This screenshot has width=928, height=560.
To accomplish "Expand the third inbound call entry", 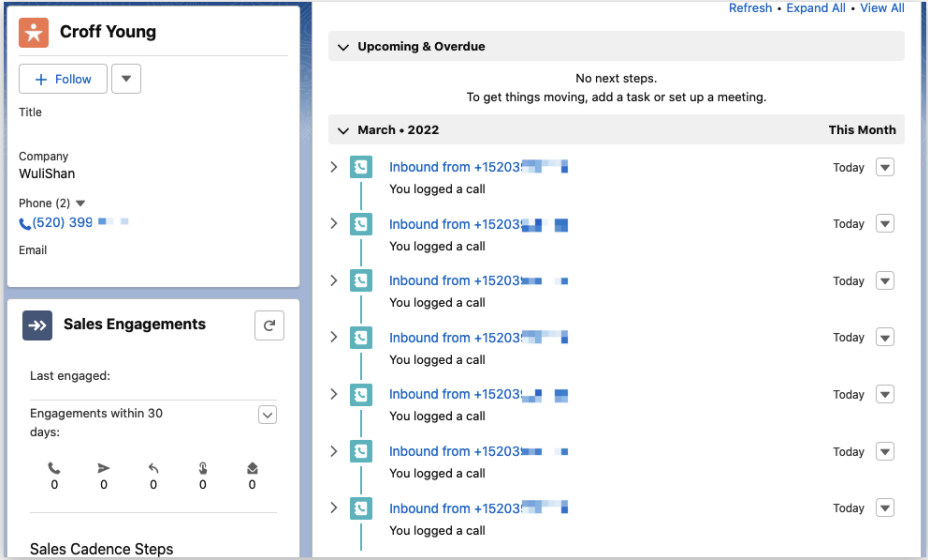I will pyautogui.click(x=334, y=280).
